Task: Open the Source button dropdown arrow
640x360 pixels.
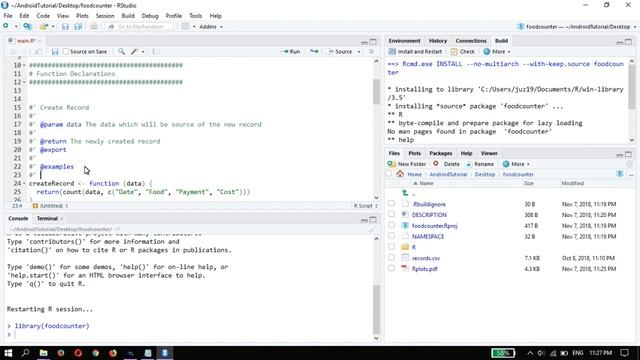Action: click(x=359, y=52)
